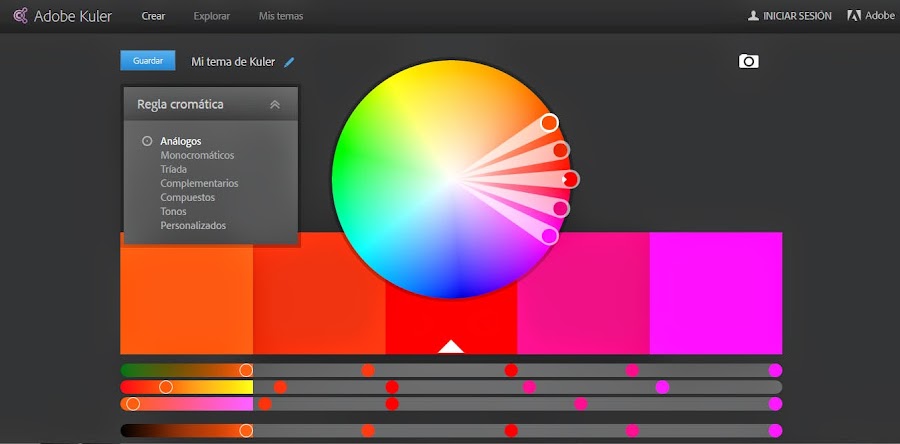Click the pink dot on the top slider row

(x=632, y=370)
